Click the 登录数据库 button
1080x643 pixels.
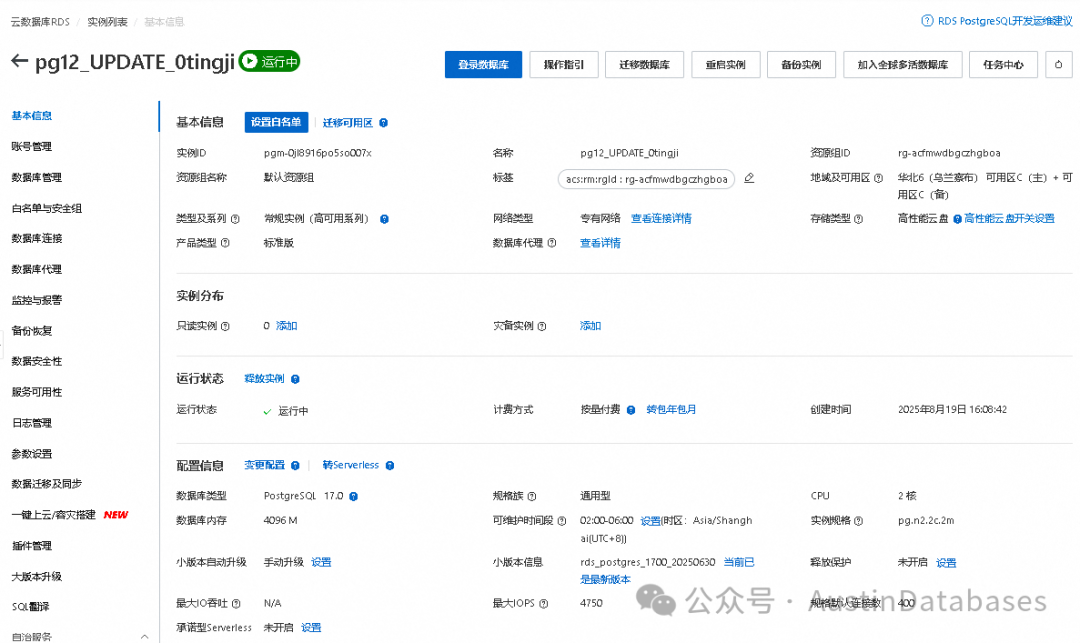click(484, 65)
